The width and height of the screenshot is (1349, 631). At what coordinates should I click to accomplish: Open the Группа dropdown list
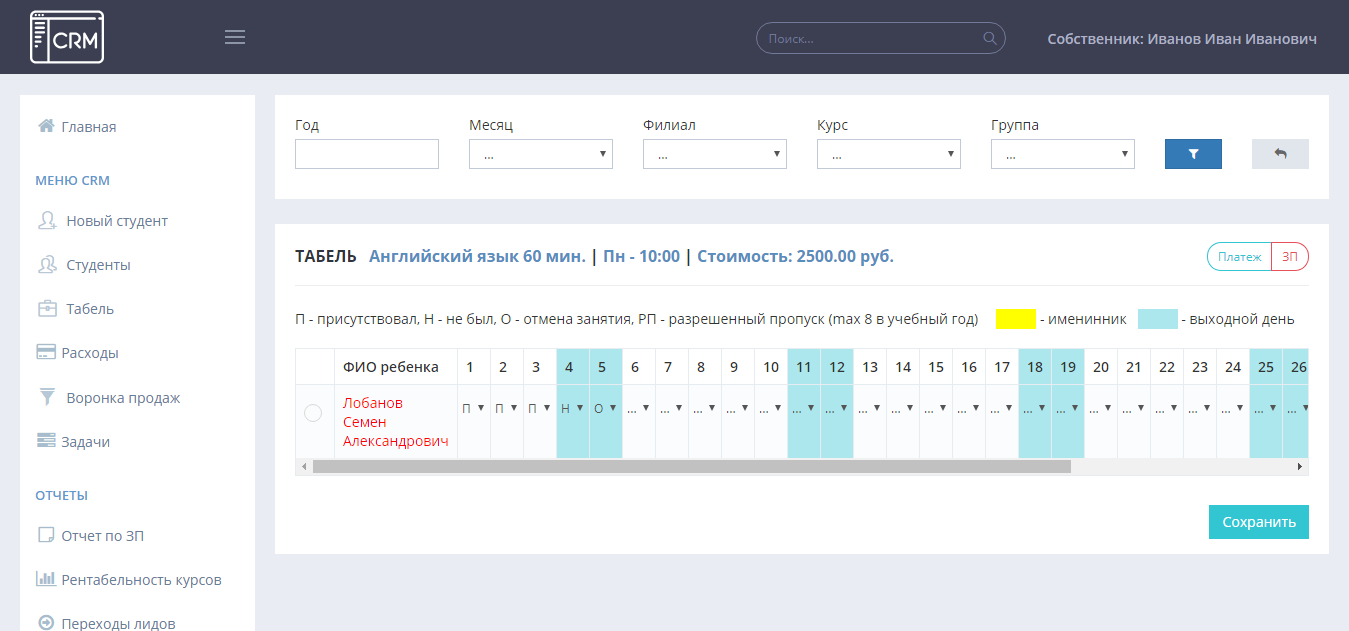(1063, 154)
